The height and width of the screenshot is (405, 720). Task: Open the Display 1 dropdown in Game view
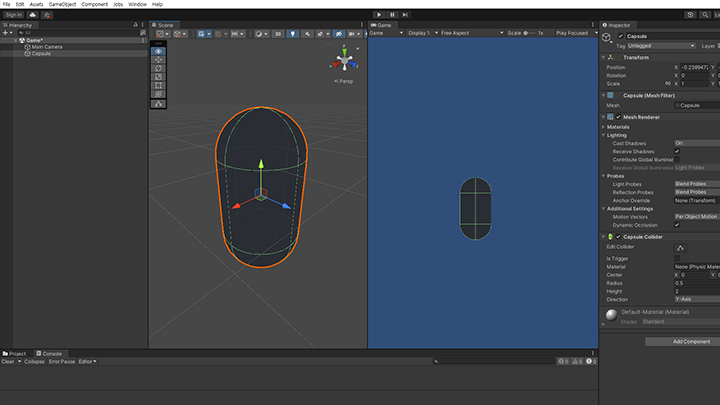[x=423, y=33]
